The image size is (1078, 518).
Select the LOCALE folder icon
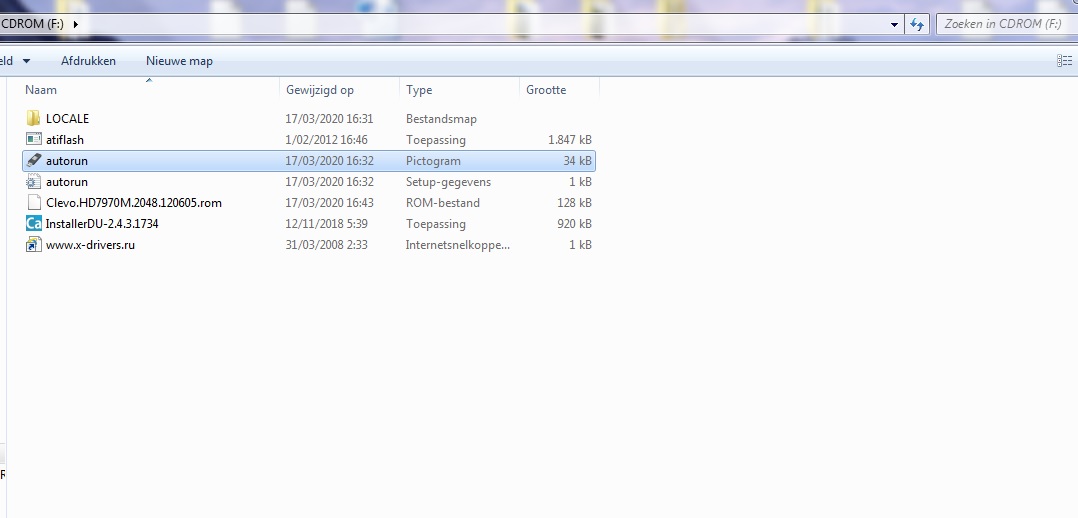tap(34, 118)
